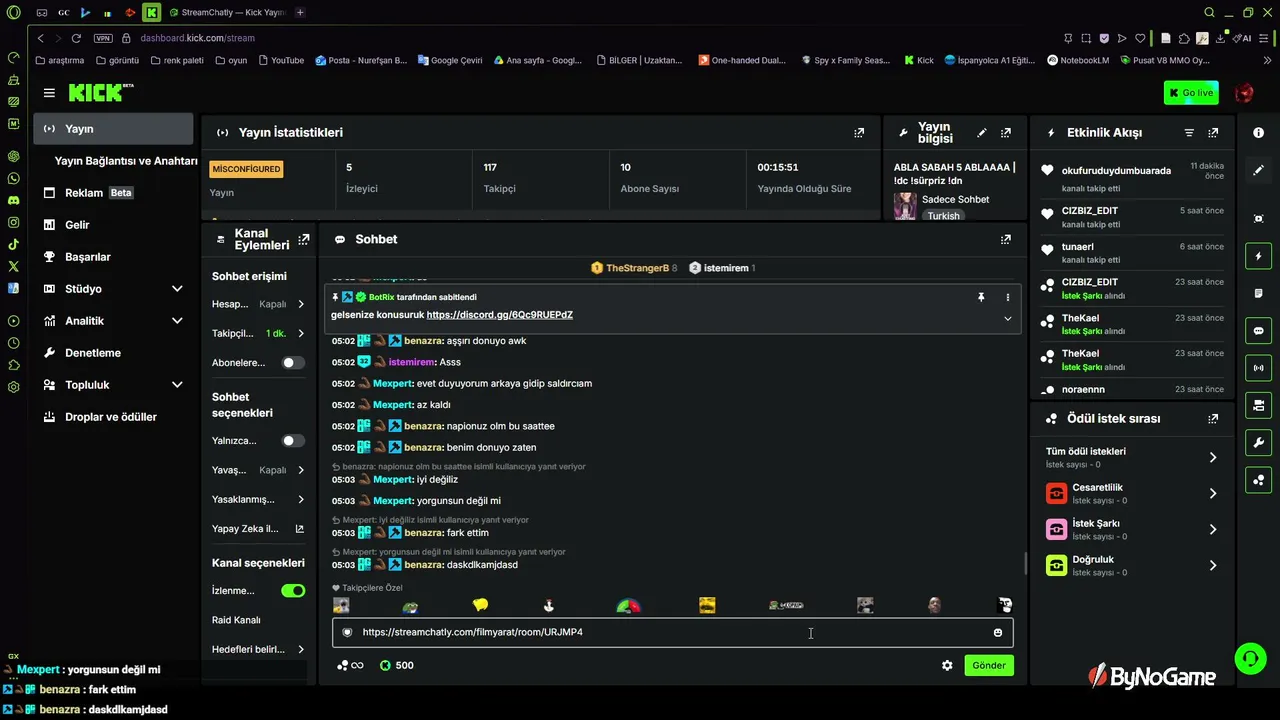This screenshot has width=1280, height=720.
Task: Open the Yavaş mode option
Action: pos(258,470)
